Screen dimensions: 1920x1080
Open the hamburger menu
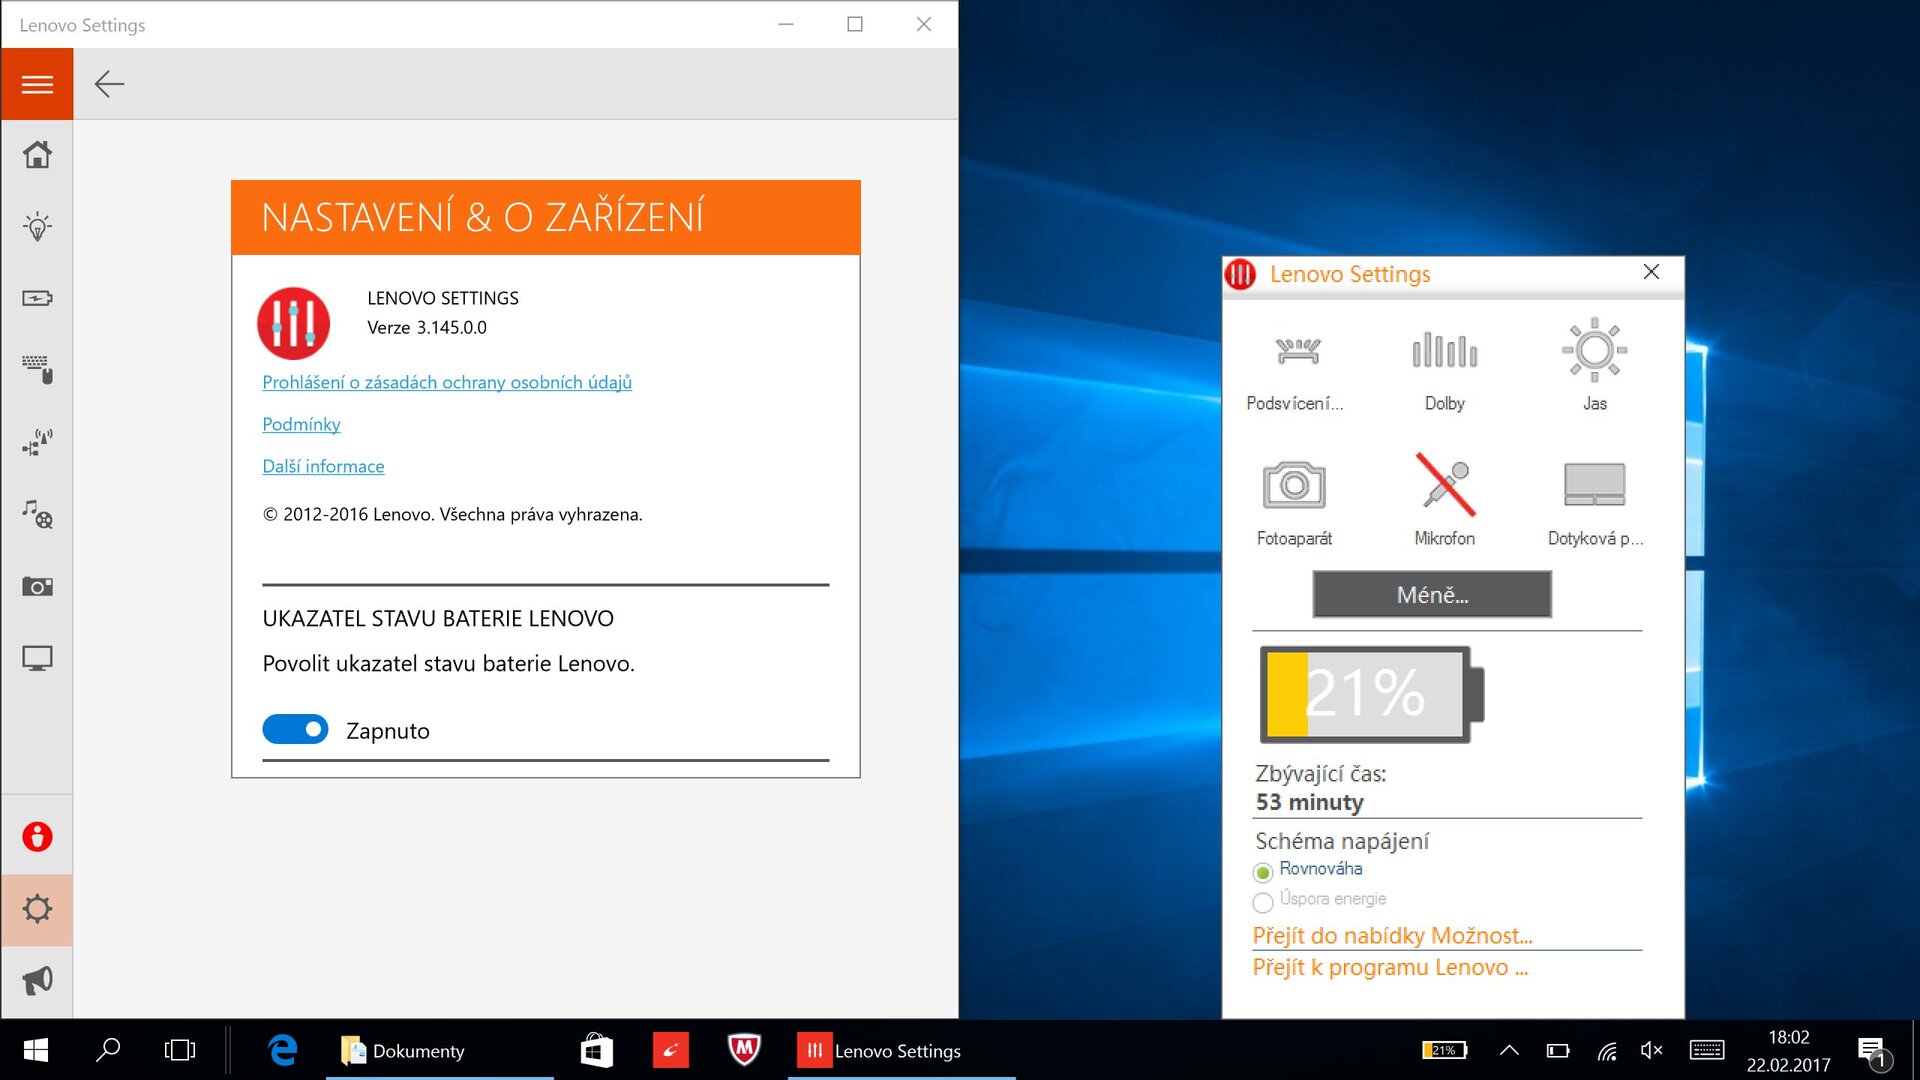click(x=37, y=84)
